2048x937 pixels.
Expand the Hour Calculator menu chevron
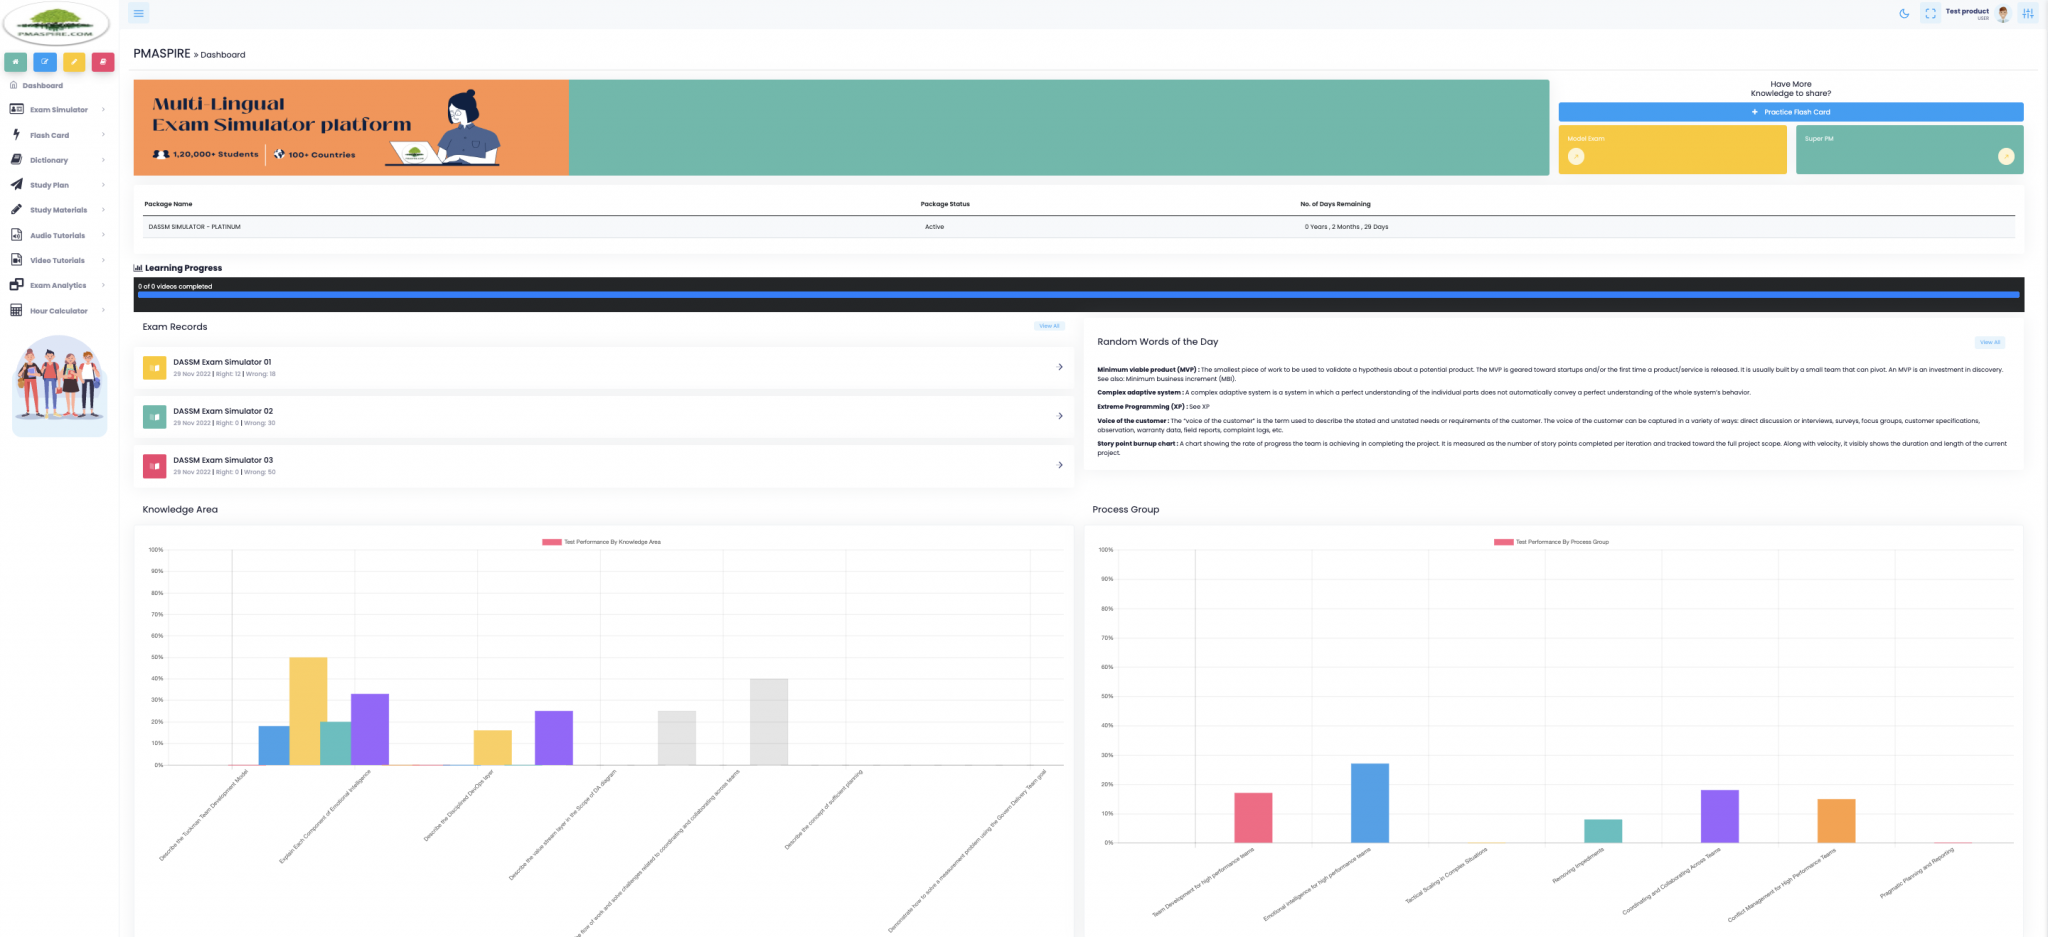click(103, 310)
